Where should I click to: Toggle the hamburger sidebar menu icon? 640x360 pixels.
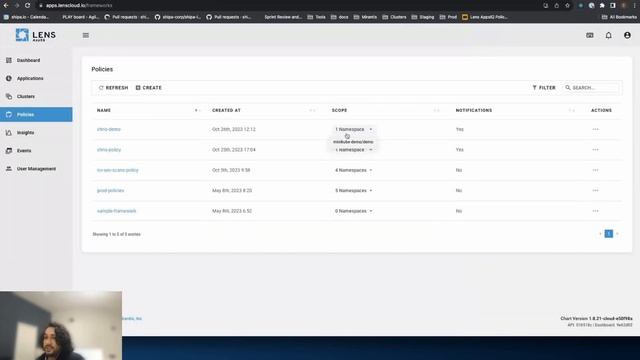[x=86, y=36]
